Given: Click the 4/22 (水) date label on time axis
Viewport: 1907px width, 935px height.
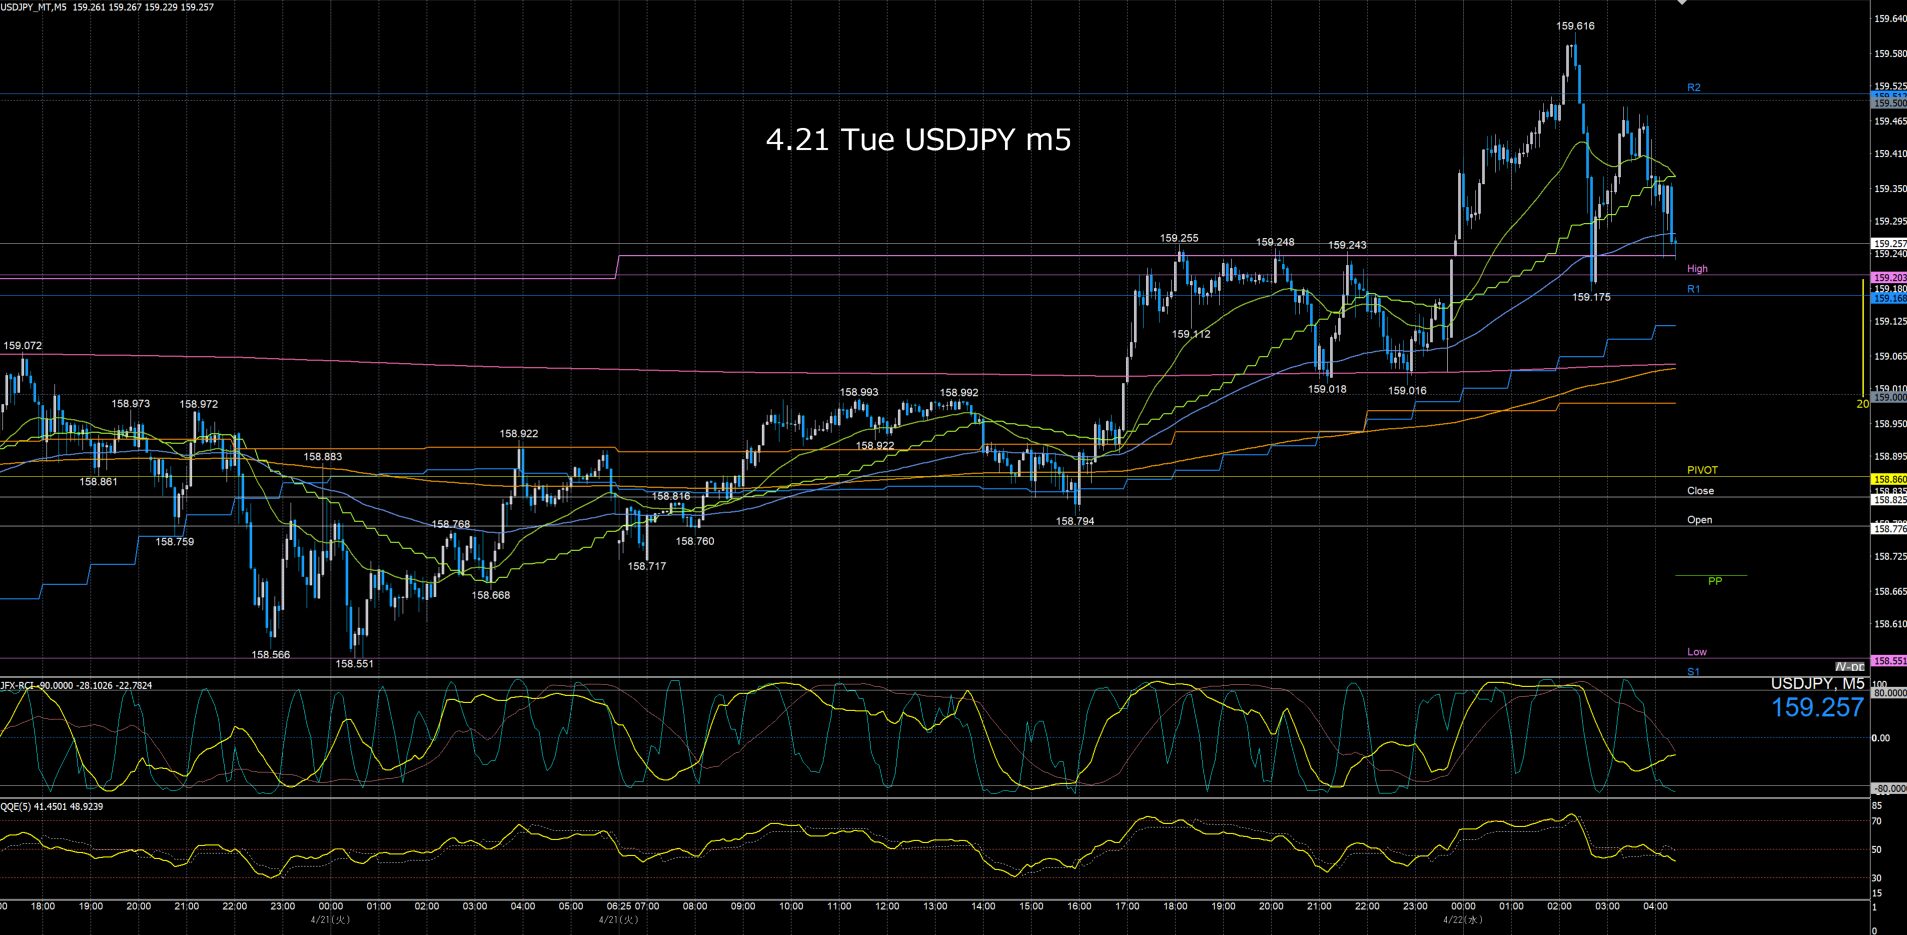Looking at the screenshot, I should (1462, 919).
